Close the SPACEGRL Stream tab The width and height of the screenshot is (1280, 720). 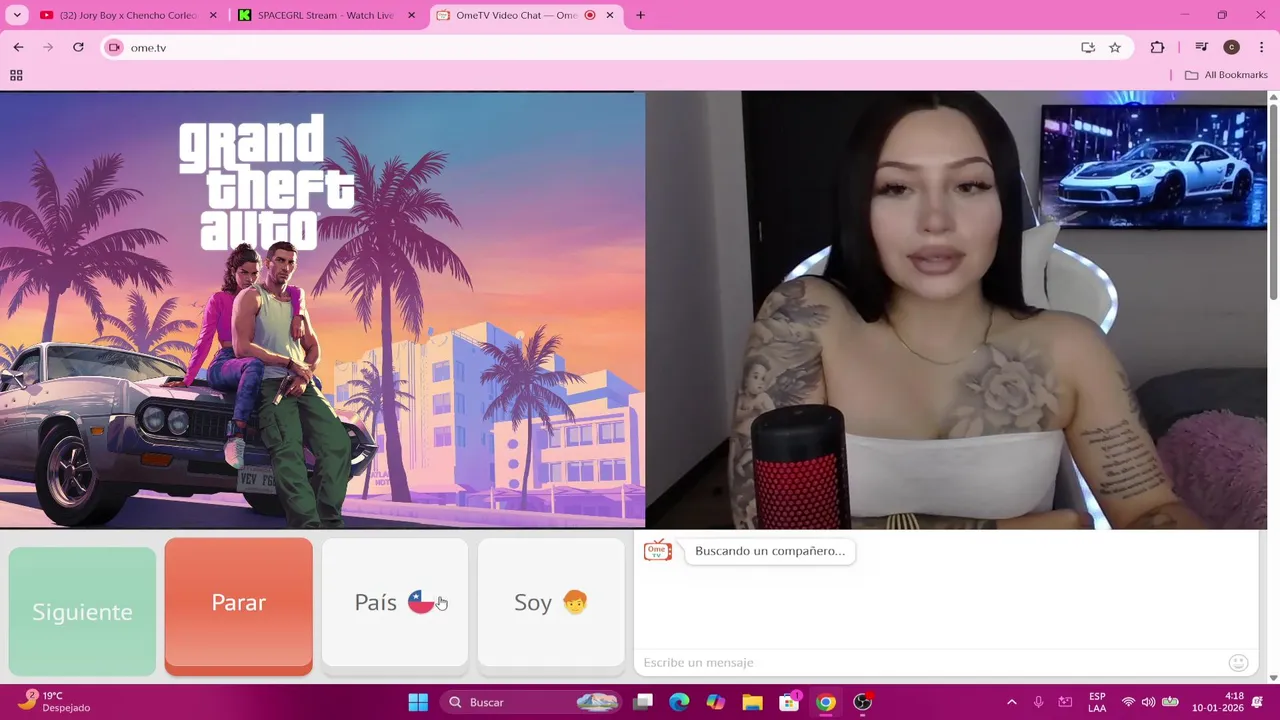coord(411,15)
